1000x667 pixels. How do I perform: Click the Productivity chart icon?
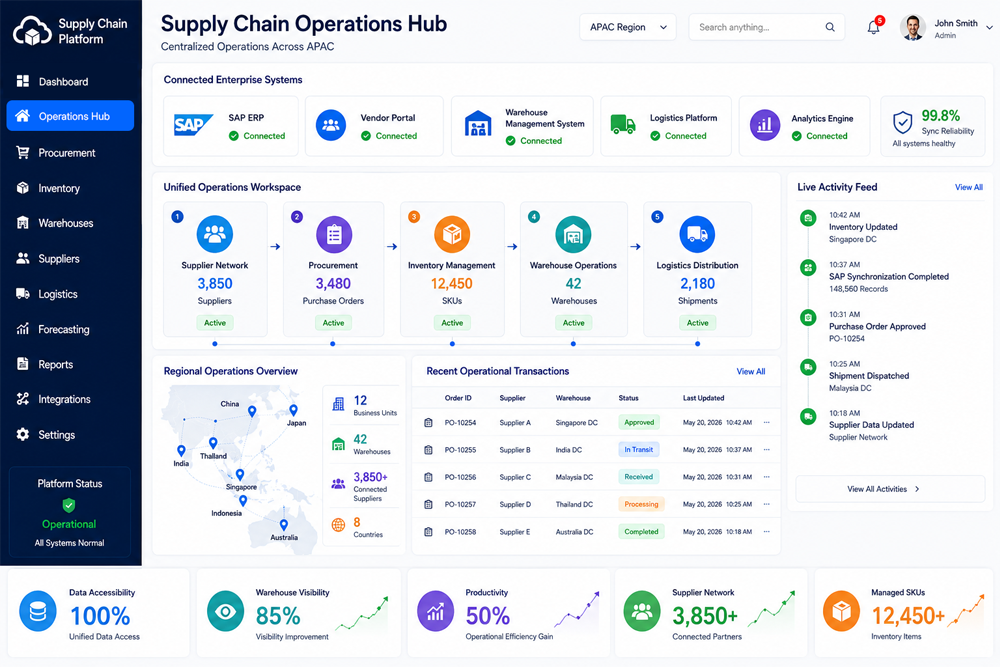tap(436, 612)
